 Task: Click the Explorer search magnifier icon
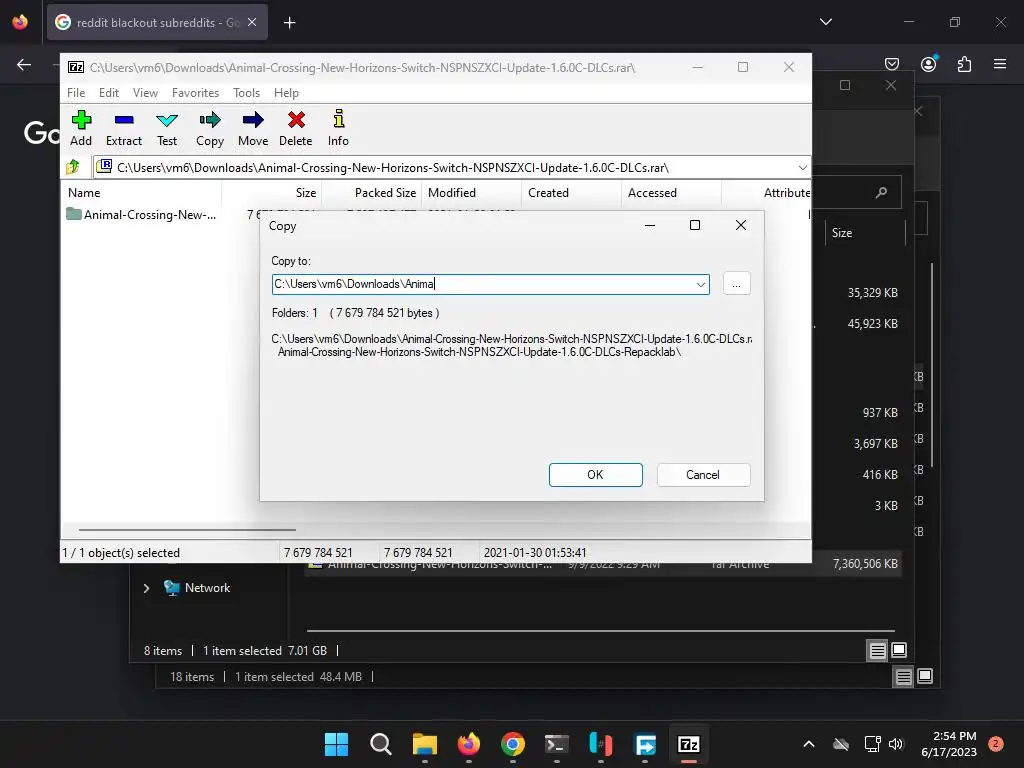click(882, 192)
